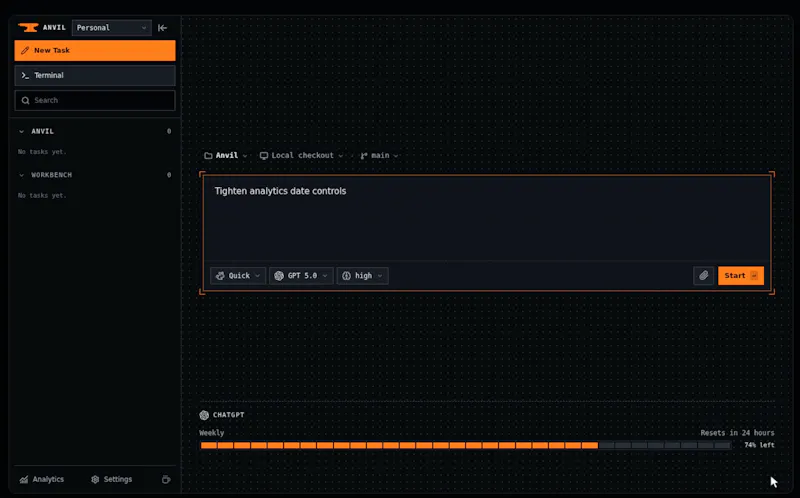Click the CHATGPT usage heading
This screenshot has width=800, height=498.
[229, 415]
